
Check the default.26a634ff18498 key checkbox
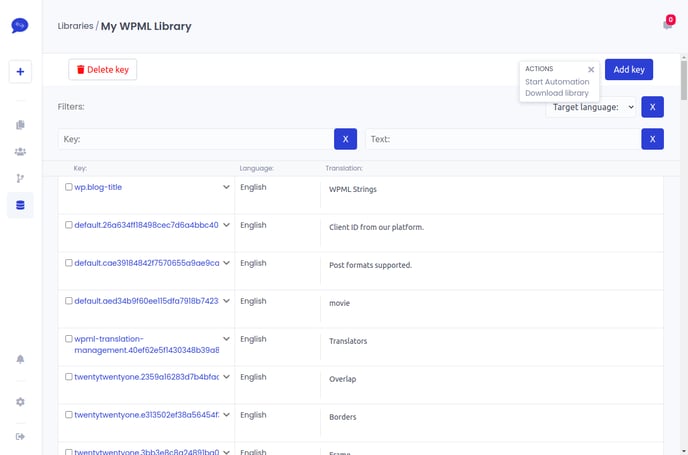coord(68,225)
